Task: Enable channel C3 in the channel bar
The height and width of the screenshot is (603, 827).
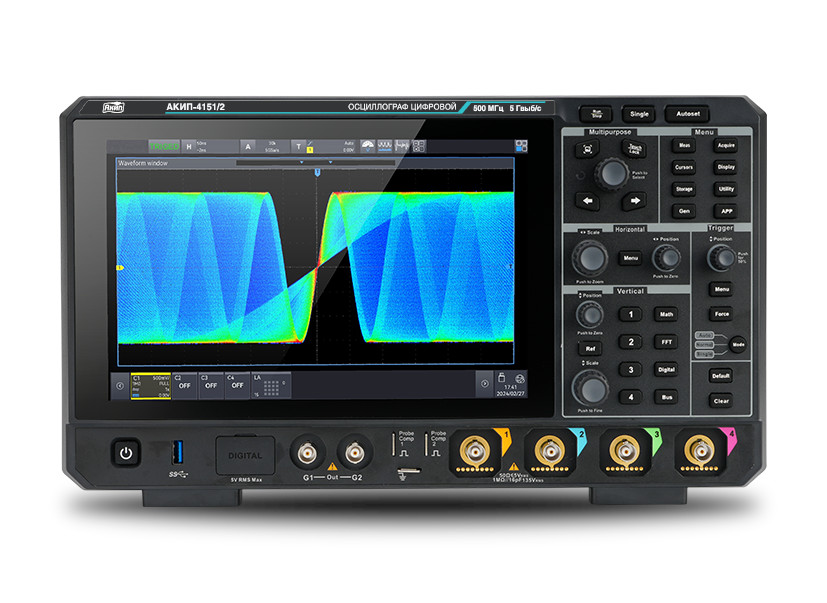Action: (x=210, y=384)
